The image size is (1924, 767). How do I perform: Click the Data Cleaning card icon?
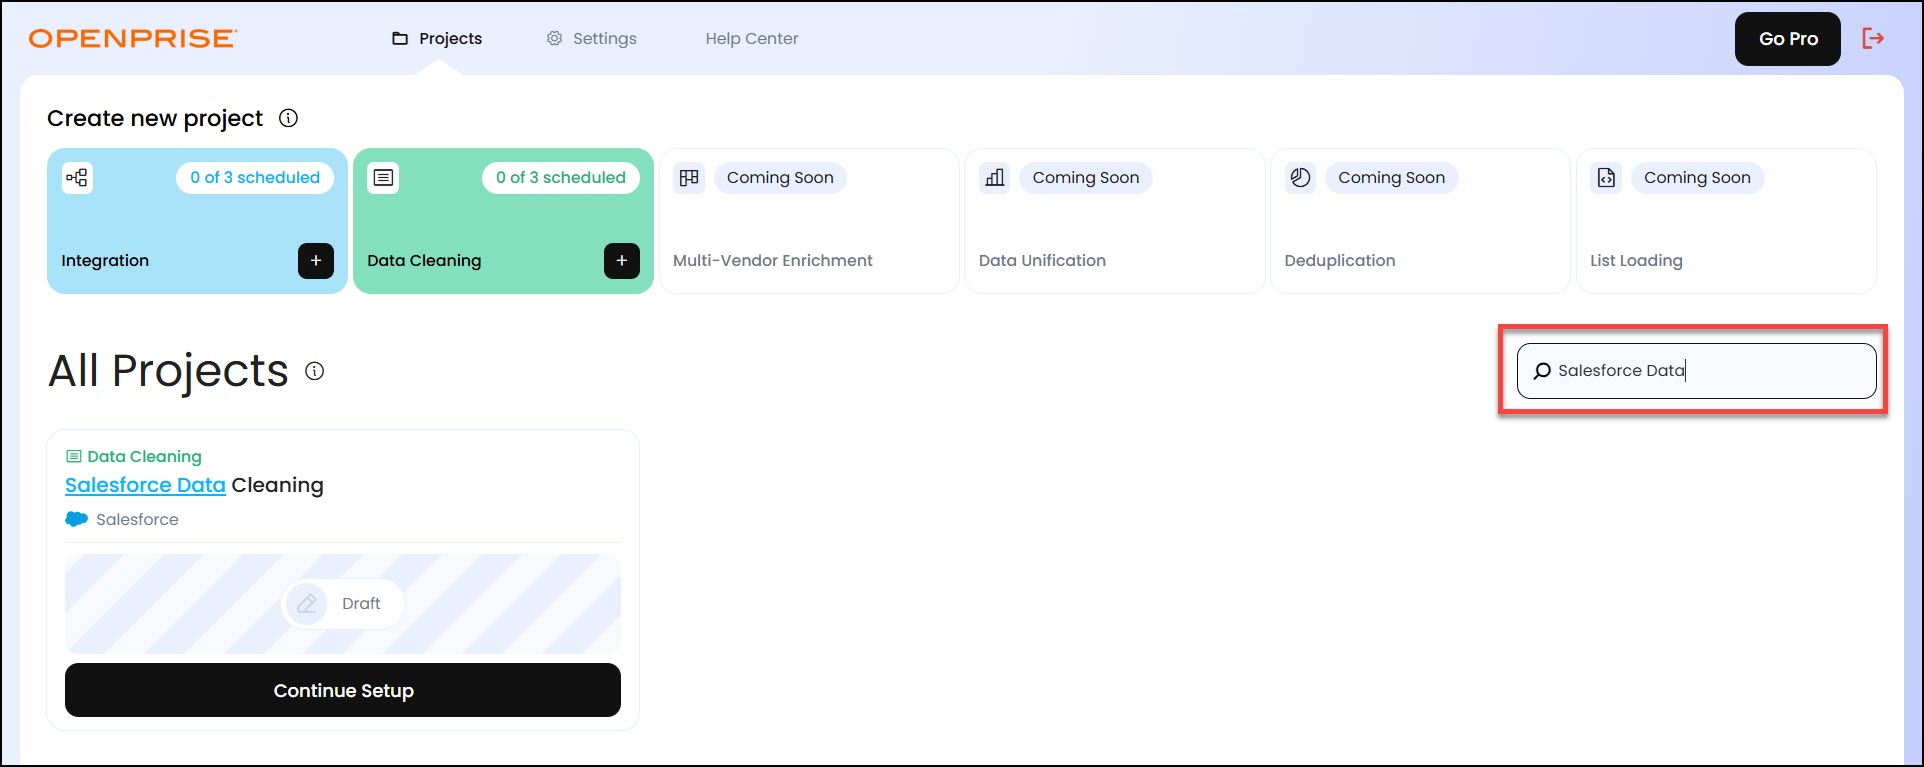click(x=383, y=178)
